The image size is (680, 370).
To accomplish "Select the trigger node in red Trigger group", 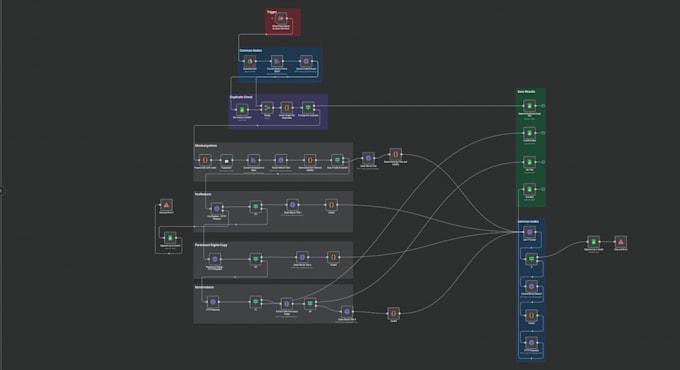I will tap(281, 19).
